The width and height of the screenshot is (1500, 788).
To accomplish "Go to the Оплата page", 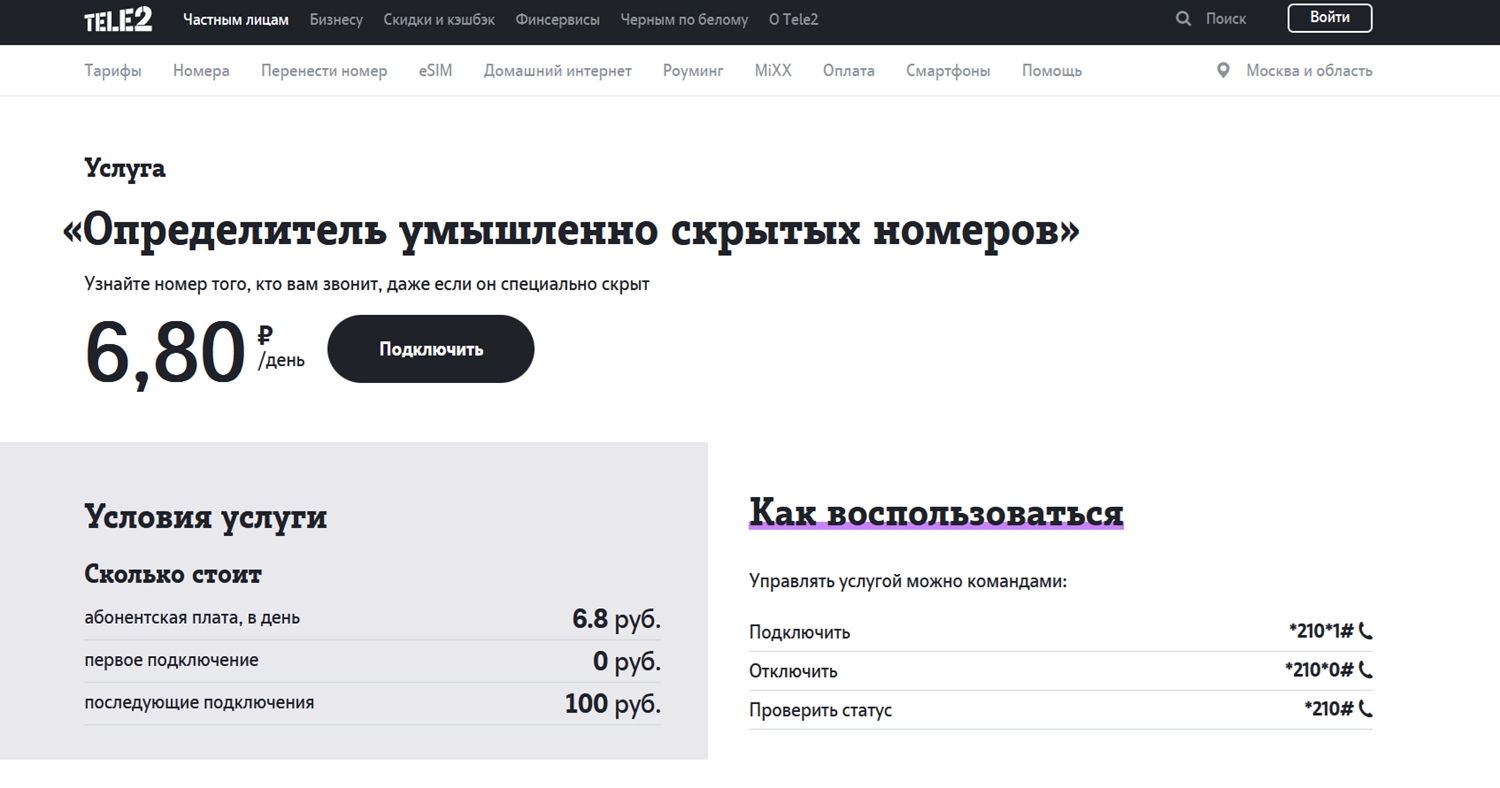I will click(849, 71).
